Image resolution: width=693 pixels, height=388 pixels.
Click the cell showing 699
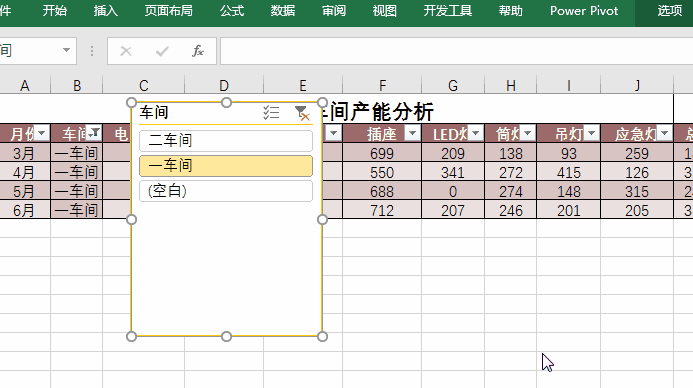pos(382,153)
